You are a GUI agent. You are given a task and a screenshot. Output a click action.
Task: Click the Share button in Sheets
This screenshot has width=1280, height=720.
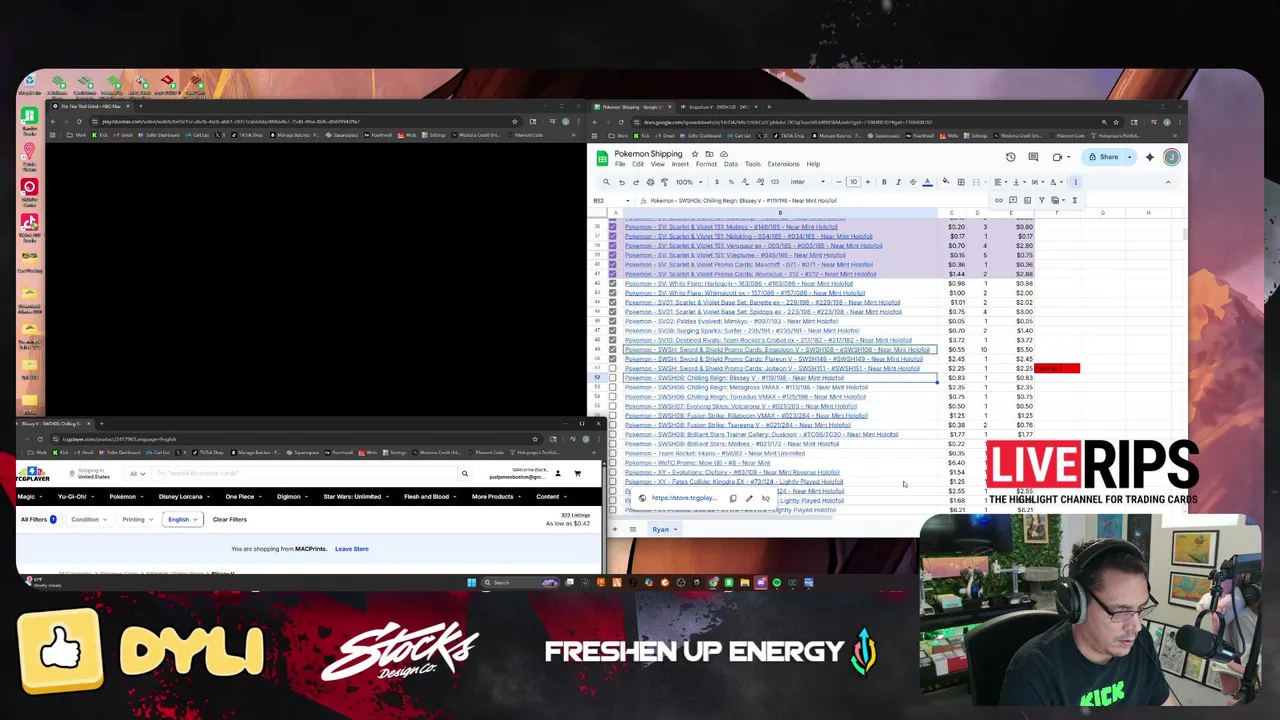coord(1103,157)
